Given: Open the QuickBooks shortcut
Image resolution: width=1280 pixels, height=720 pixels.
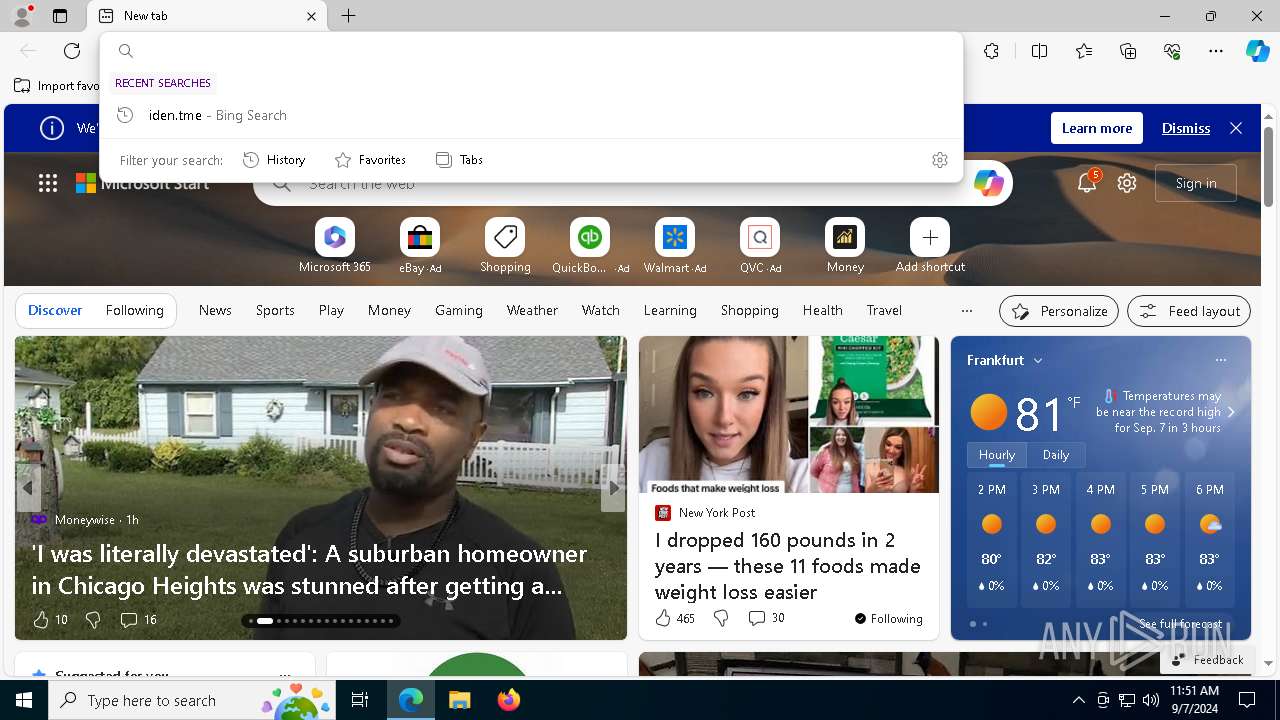Looking at the screenshot, I should point(590,246).
